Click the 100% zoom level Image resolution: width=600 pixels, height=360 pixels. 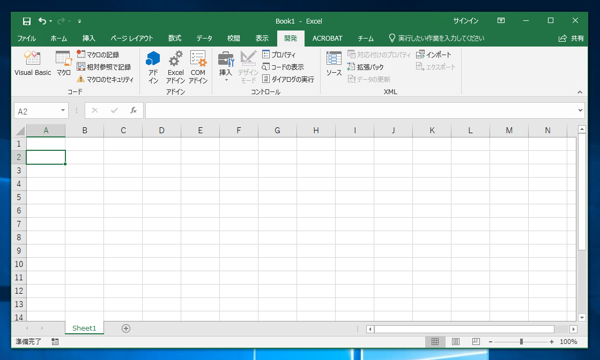click(569, 342)
